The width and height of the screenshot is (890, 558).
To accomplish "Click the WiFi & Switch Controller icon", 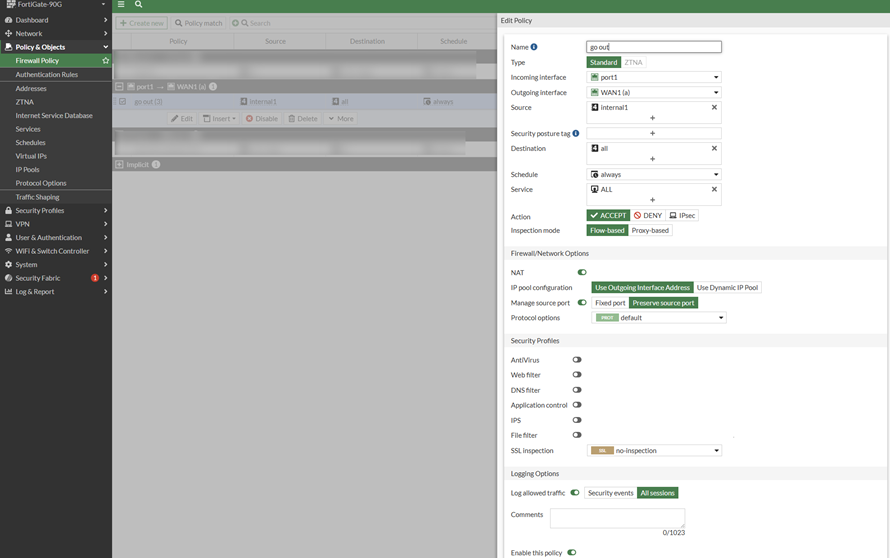I will (x=9, y=251).
